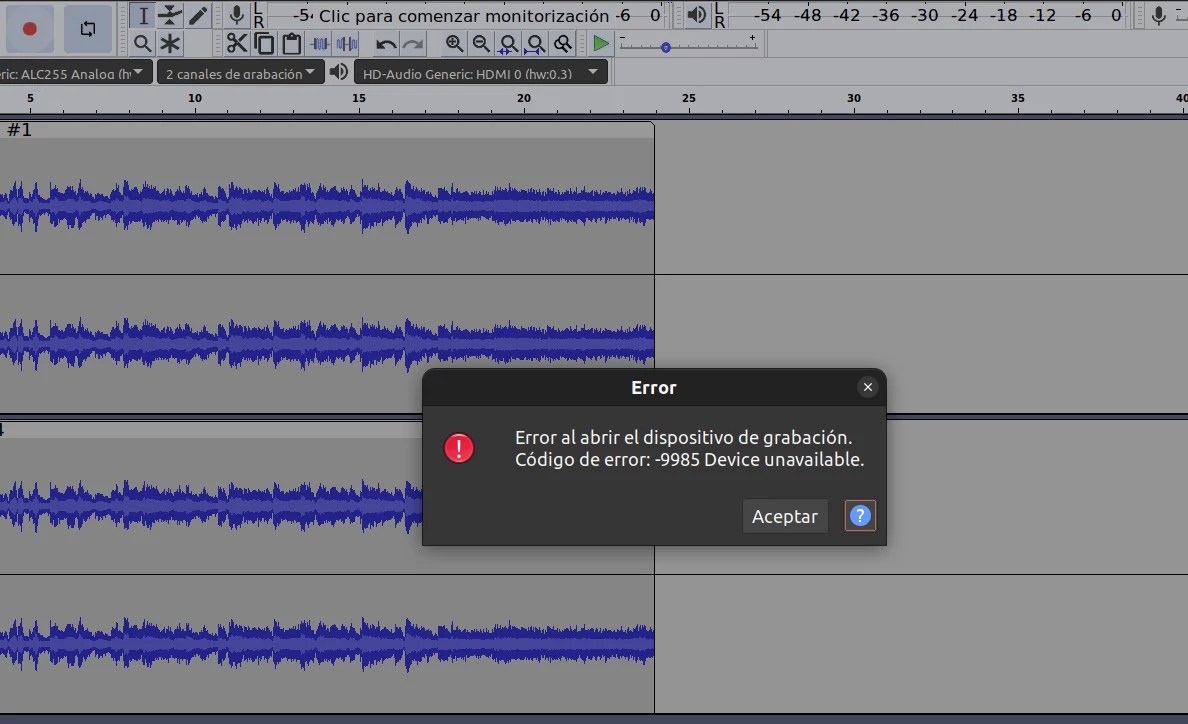Select the Envelope tool
1188x724 pixels.
coord(170,15)
